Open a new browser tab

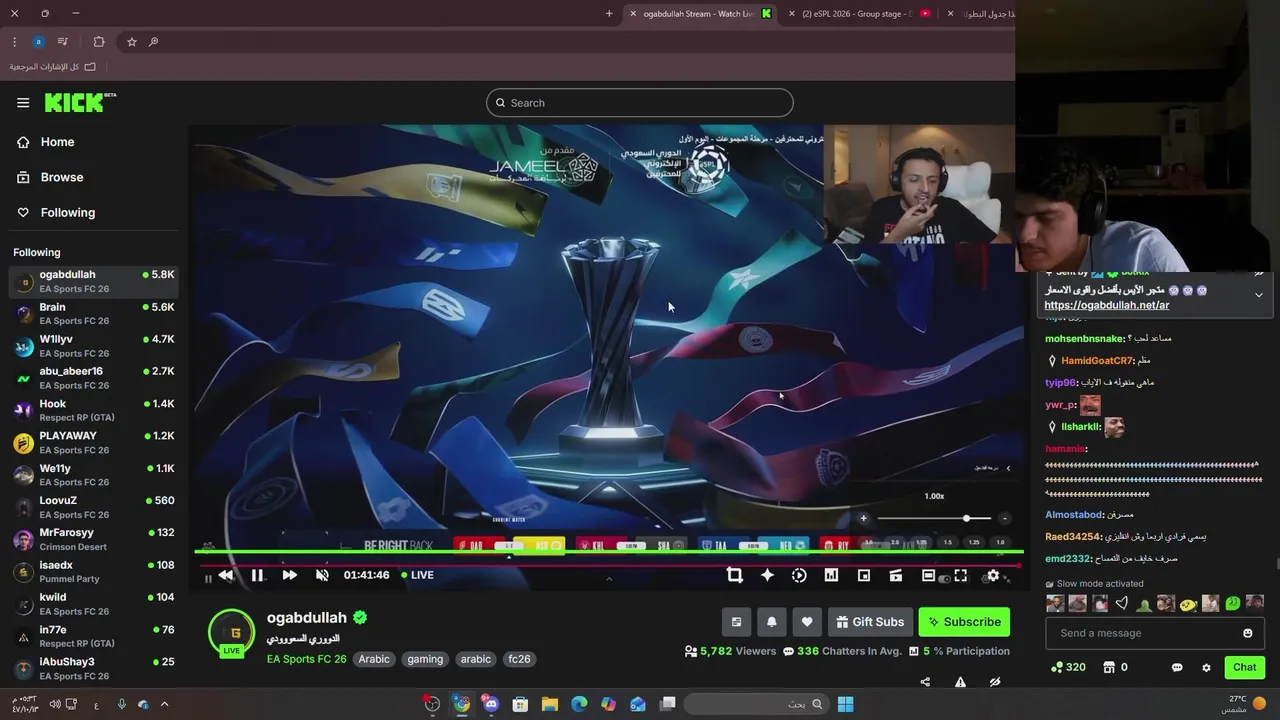609,14
